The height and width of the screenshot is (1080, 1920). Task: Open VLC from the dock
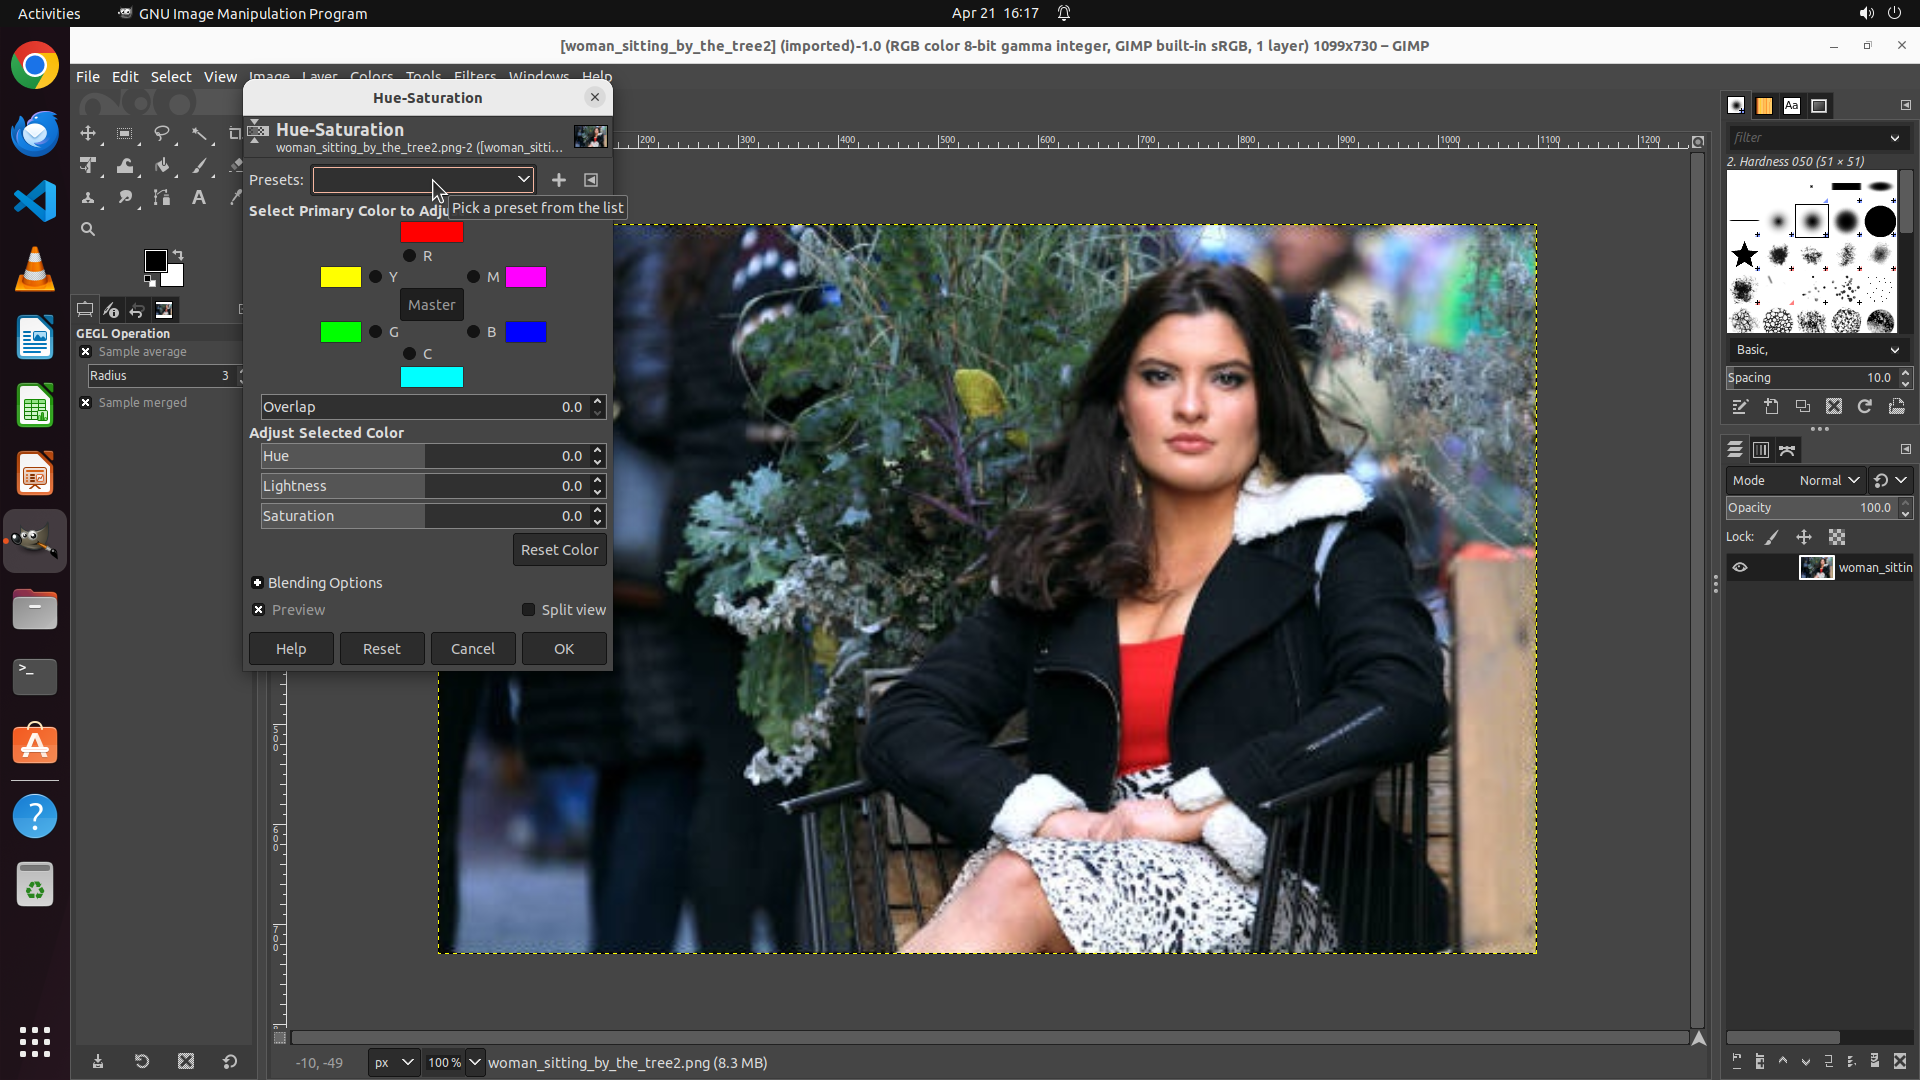pos(35,270)
